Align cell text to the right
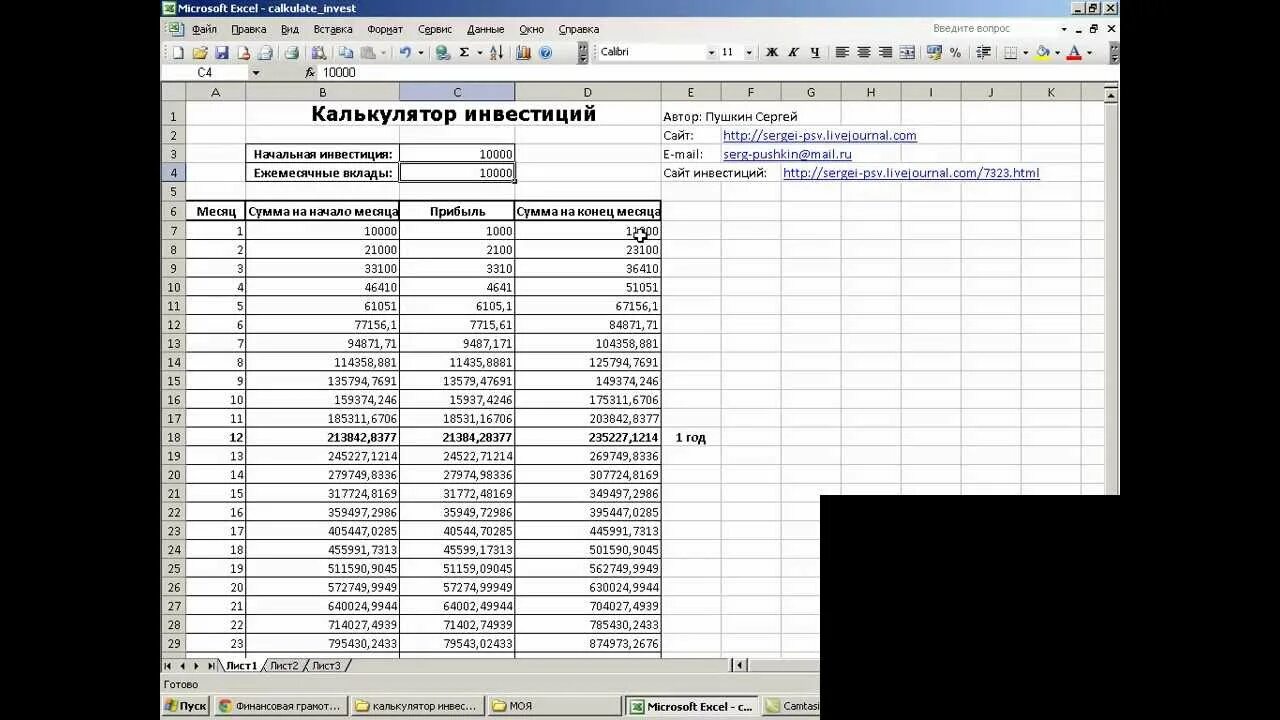The width and height of the screenshot is (1280, 720). 886,52
